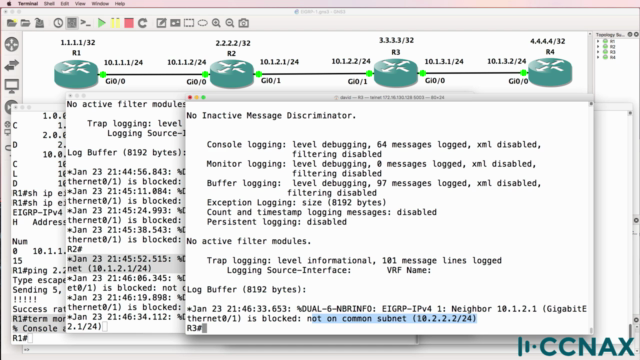The width and height of the screenshot is (640, 360).
Task: Open the Terminal application menu
Action: (28, 4)
